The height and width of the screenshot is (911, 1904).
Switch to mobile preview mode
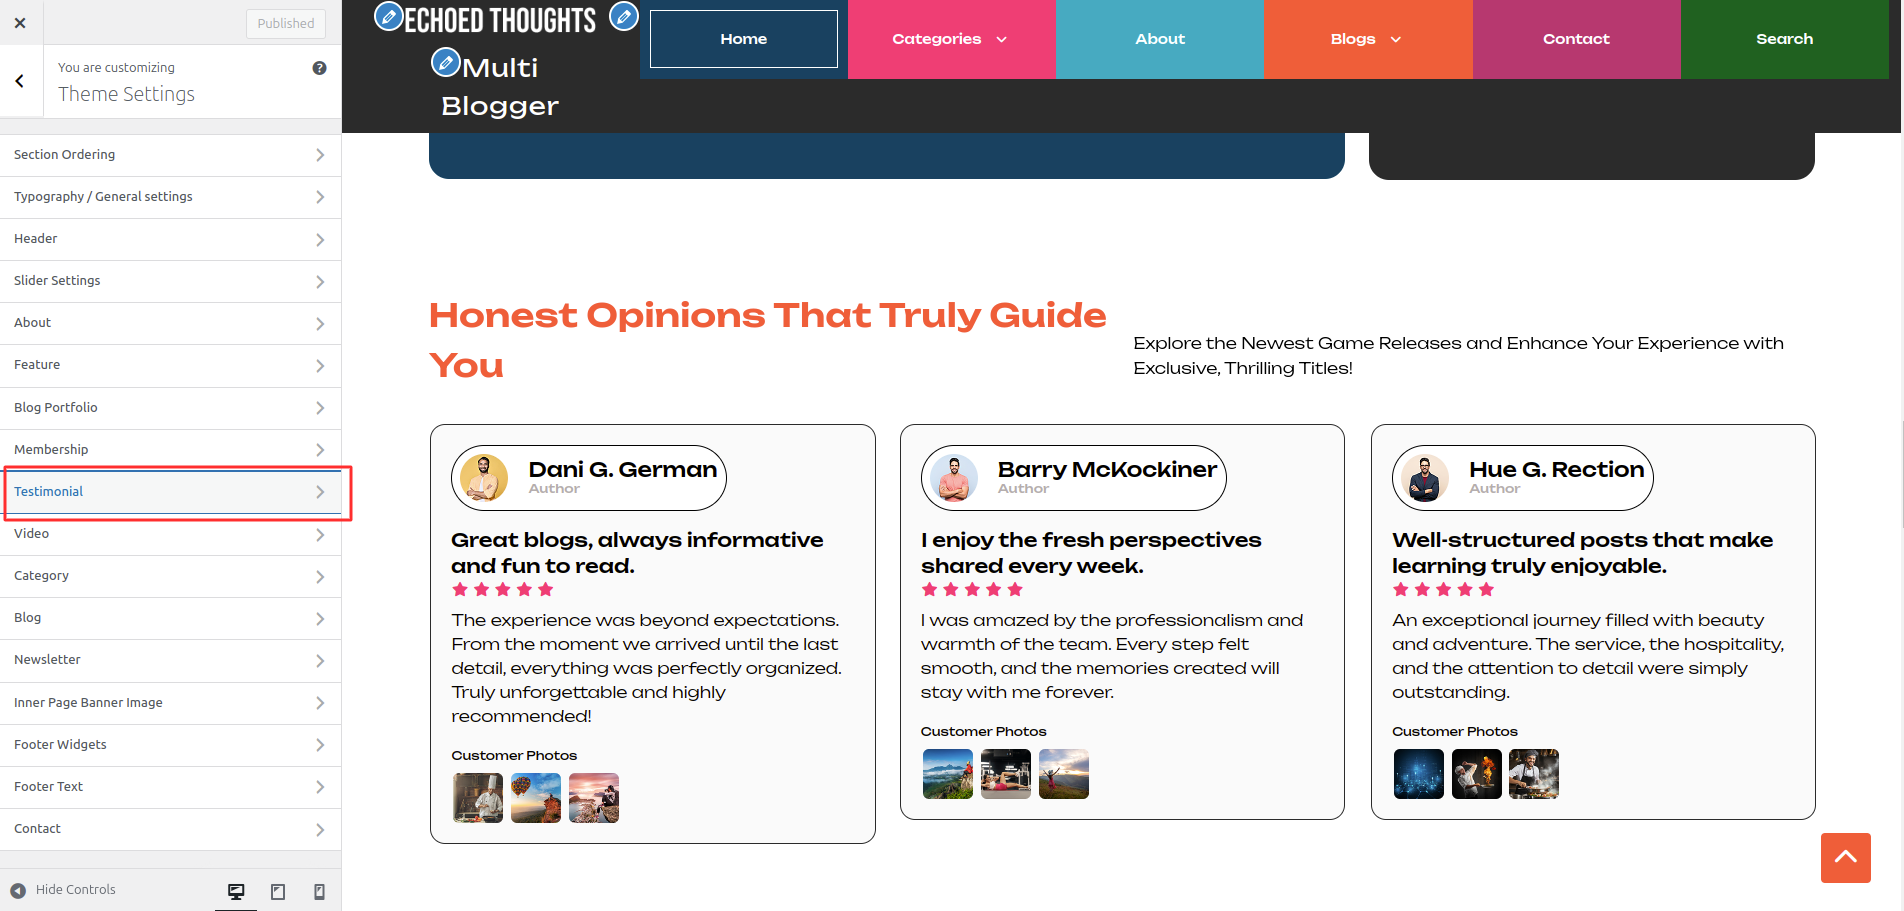pos(319,891)
